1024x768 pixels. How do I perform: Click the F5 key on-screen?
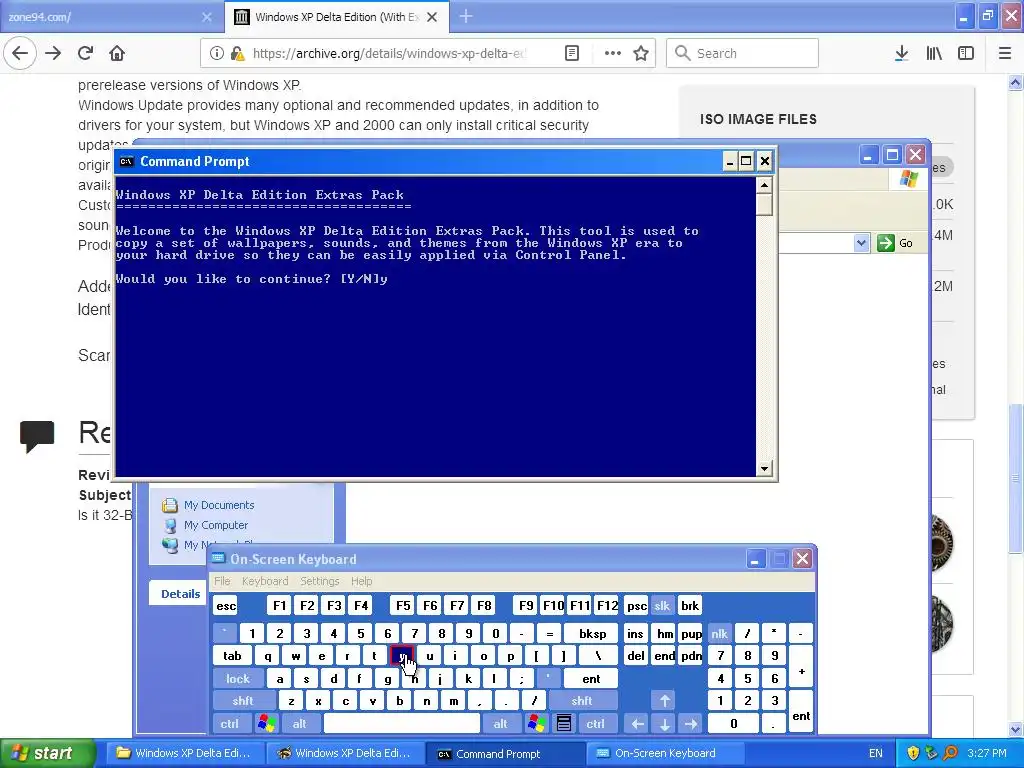click(403, 606)
